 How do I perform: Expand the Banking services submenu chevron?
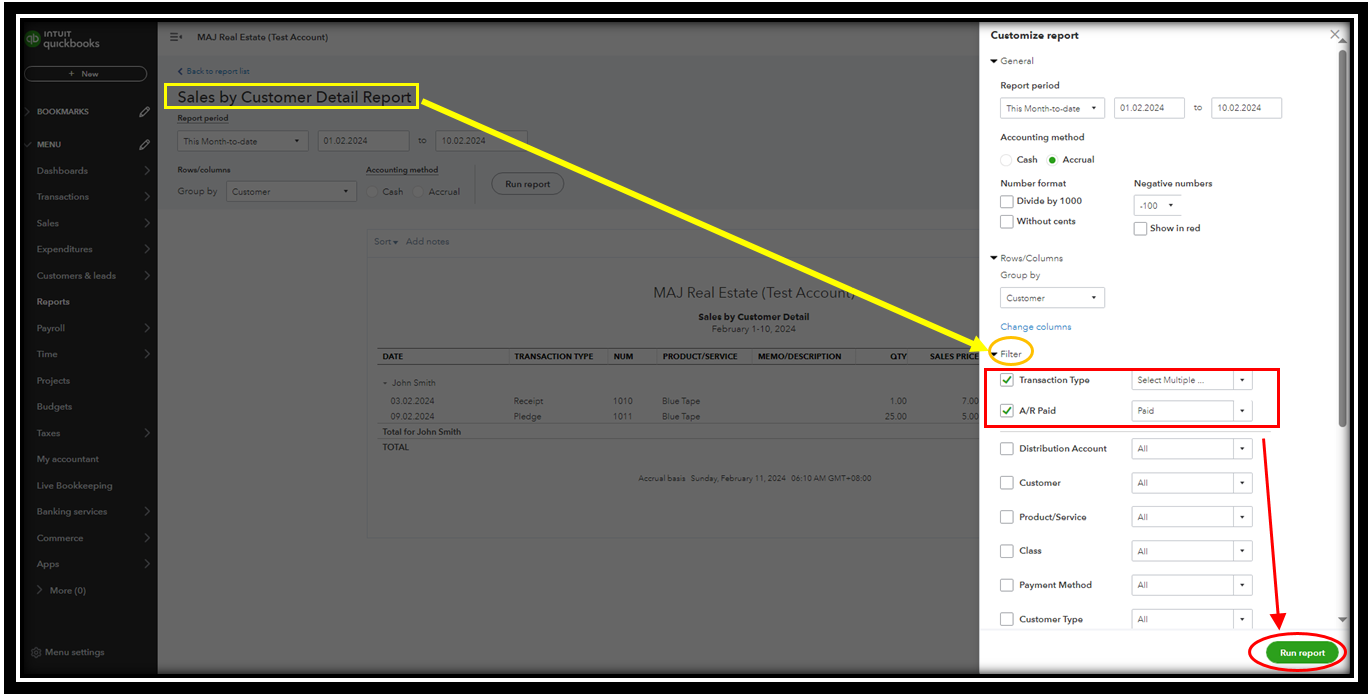147,512
